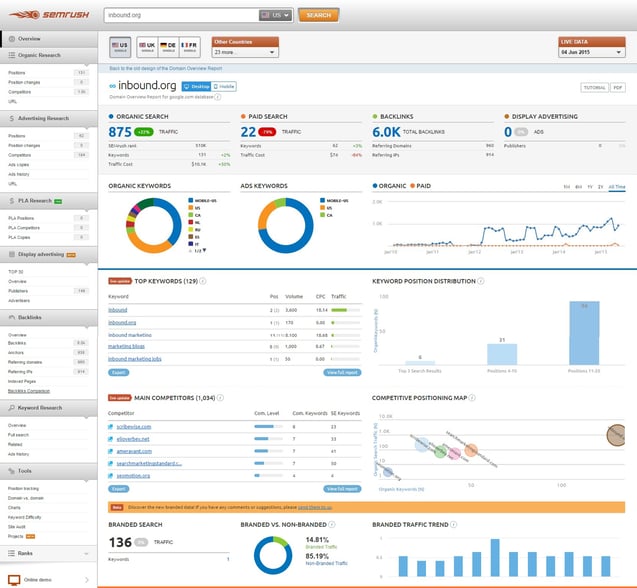Click the Tools wrench icon
This screenshot has width=637, height=588.
(x=12, y=471)
